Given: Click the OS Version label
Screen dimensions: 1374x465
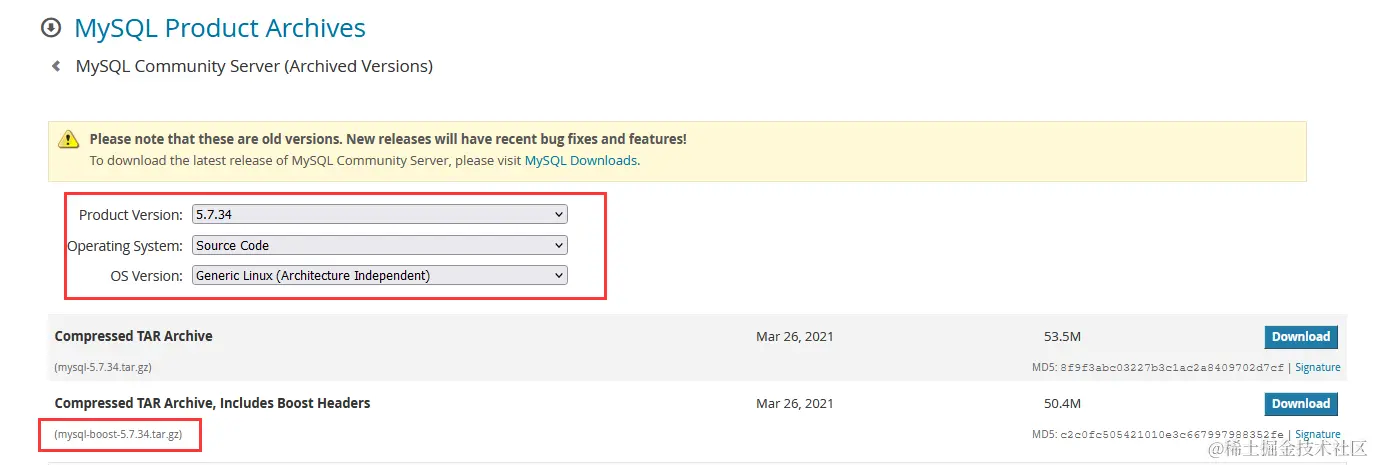Looking at the screenshot, I should (147, 276).
